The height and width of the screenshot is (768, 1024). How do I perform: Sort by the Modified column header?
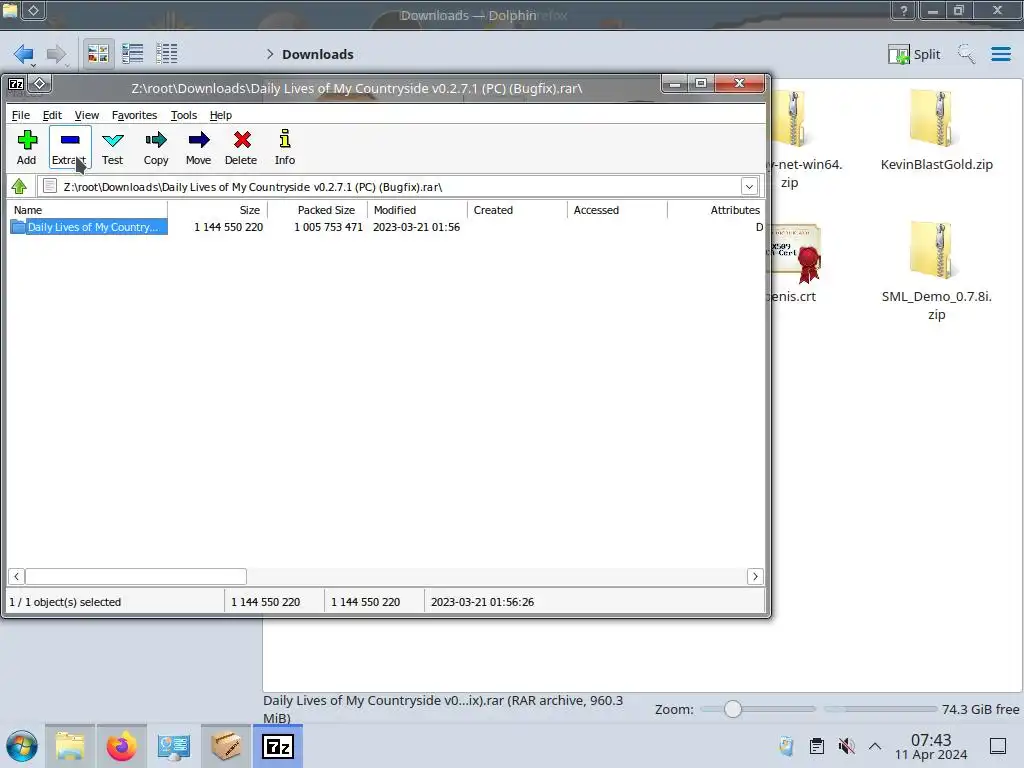pyautogui.click(x=417, y=210)
